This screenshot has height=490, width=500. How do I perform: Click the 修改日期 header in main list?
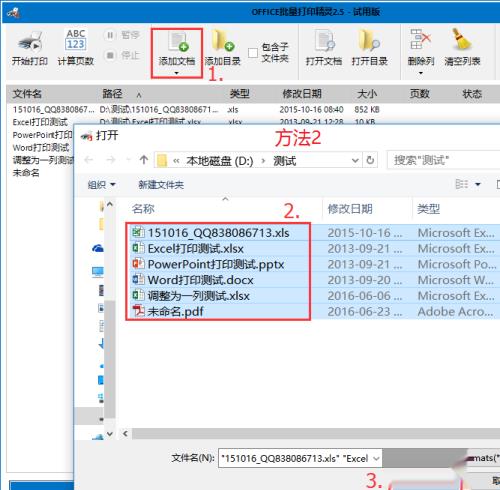coord(302,94)
